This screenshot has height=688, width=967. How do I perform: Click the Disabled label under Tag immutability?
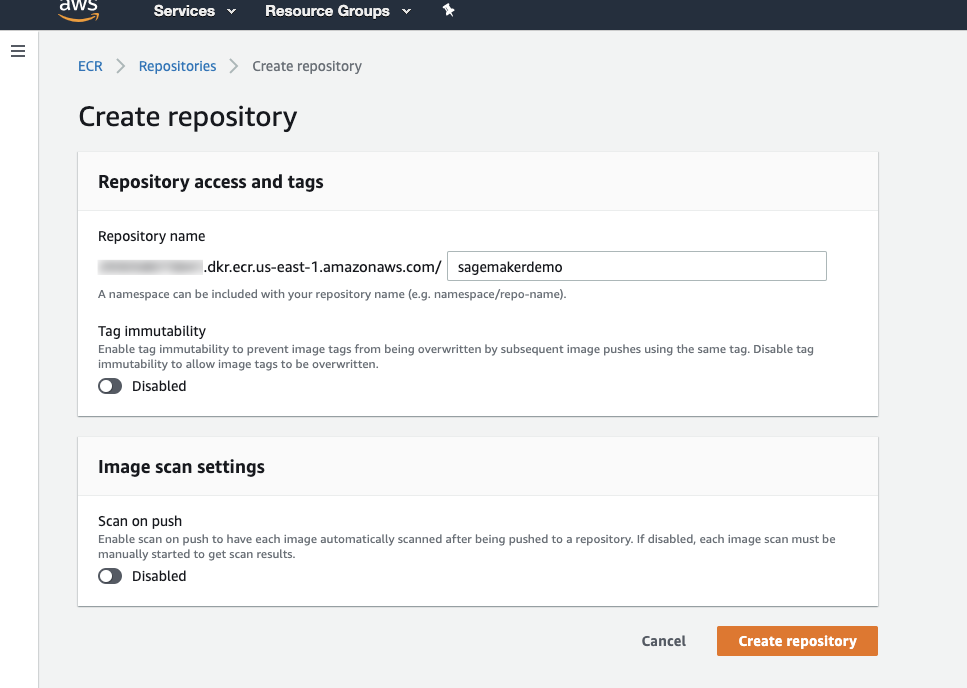159,386
